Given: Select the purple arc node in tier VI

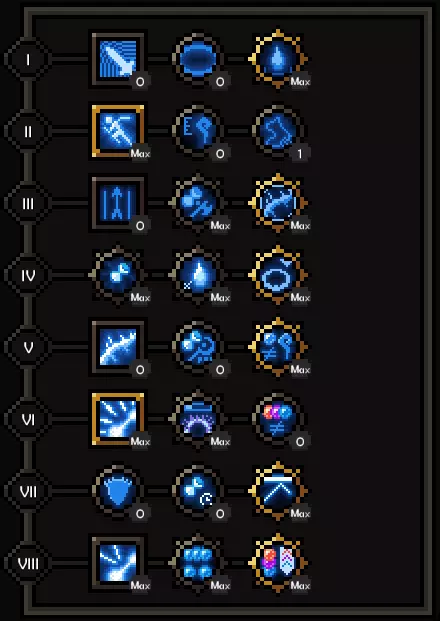Looking at the screenshot, I should pyautogui.click(x=198, y=419).
